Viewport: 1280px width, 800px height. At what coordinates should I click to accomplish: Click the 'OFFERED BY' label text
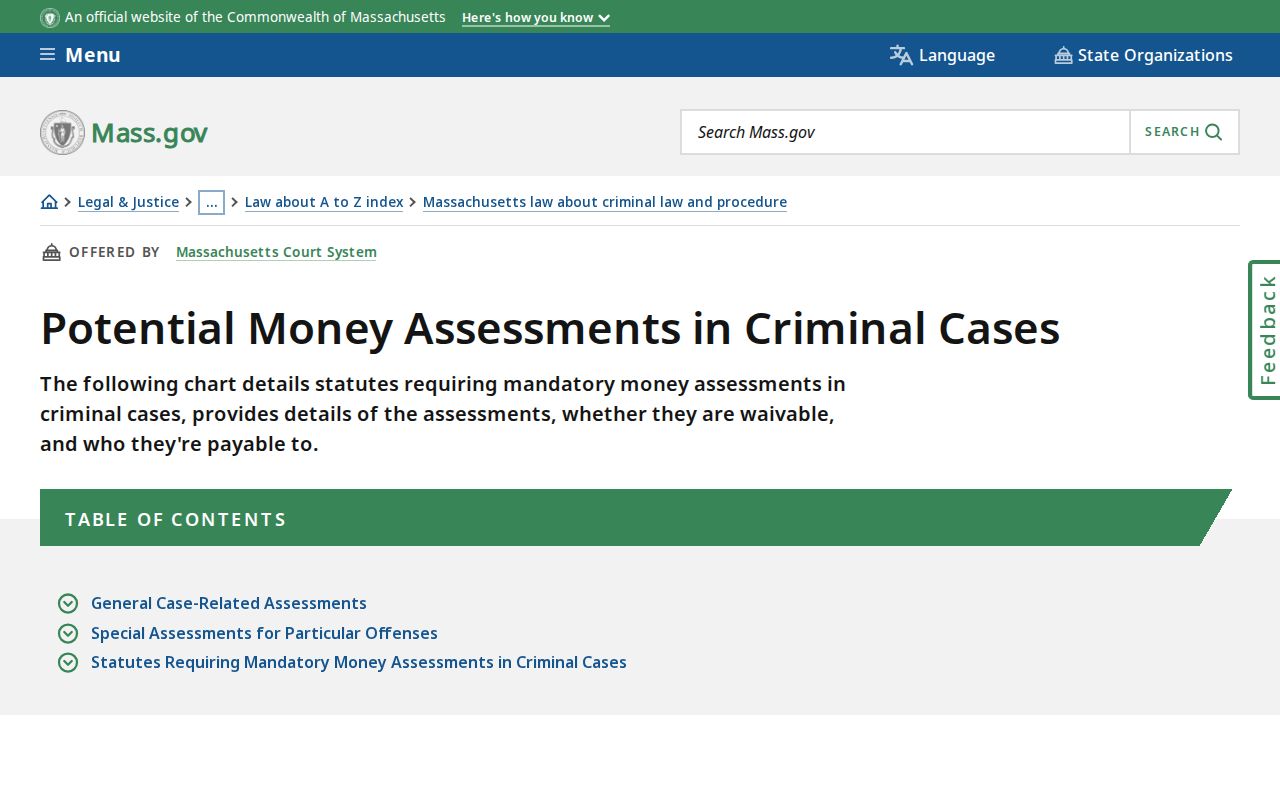coord(114,252)
